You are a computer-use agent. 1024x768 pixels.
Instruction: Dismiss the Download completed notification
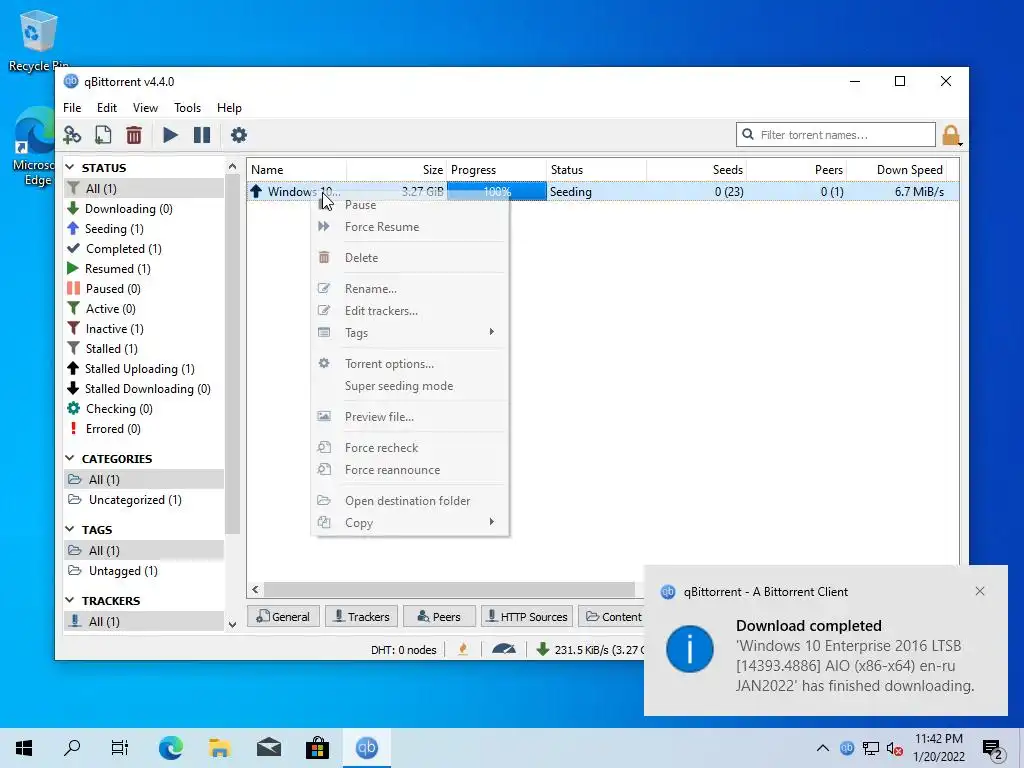pos(980,591)
